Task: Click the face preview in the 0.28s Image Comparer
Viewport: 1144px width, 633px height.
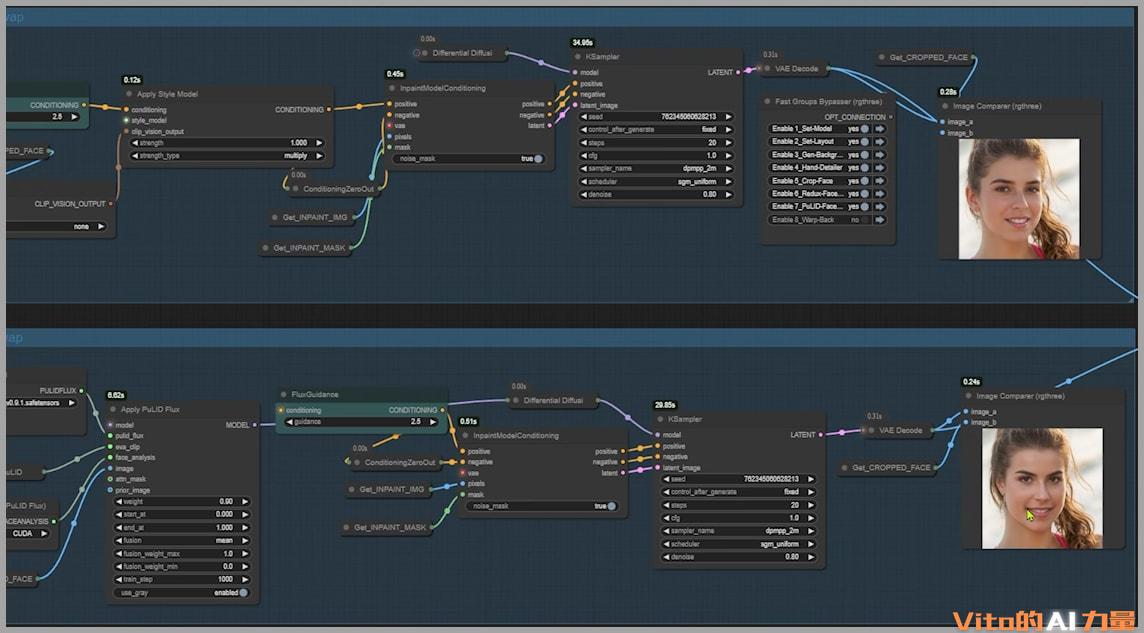Action: click(x=1019, y=198)
